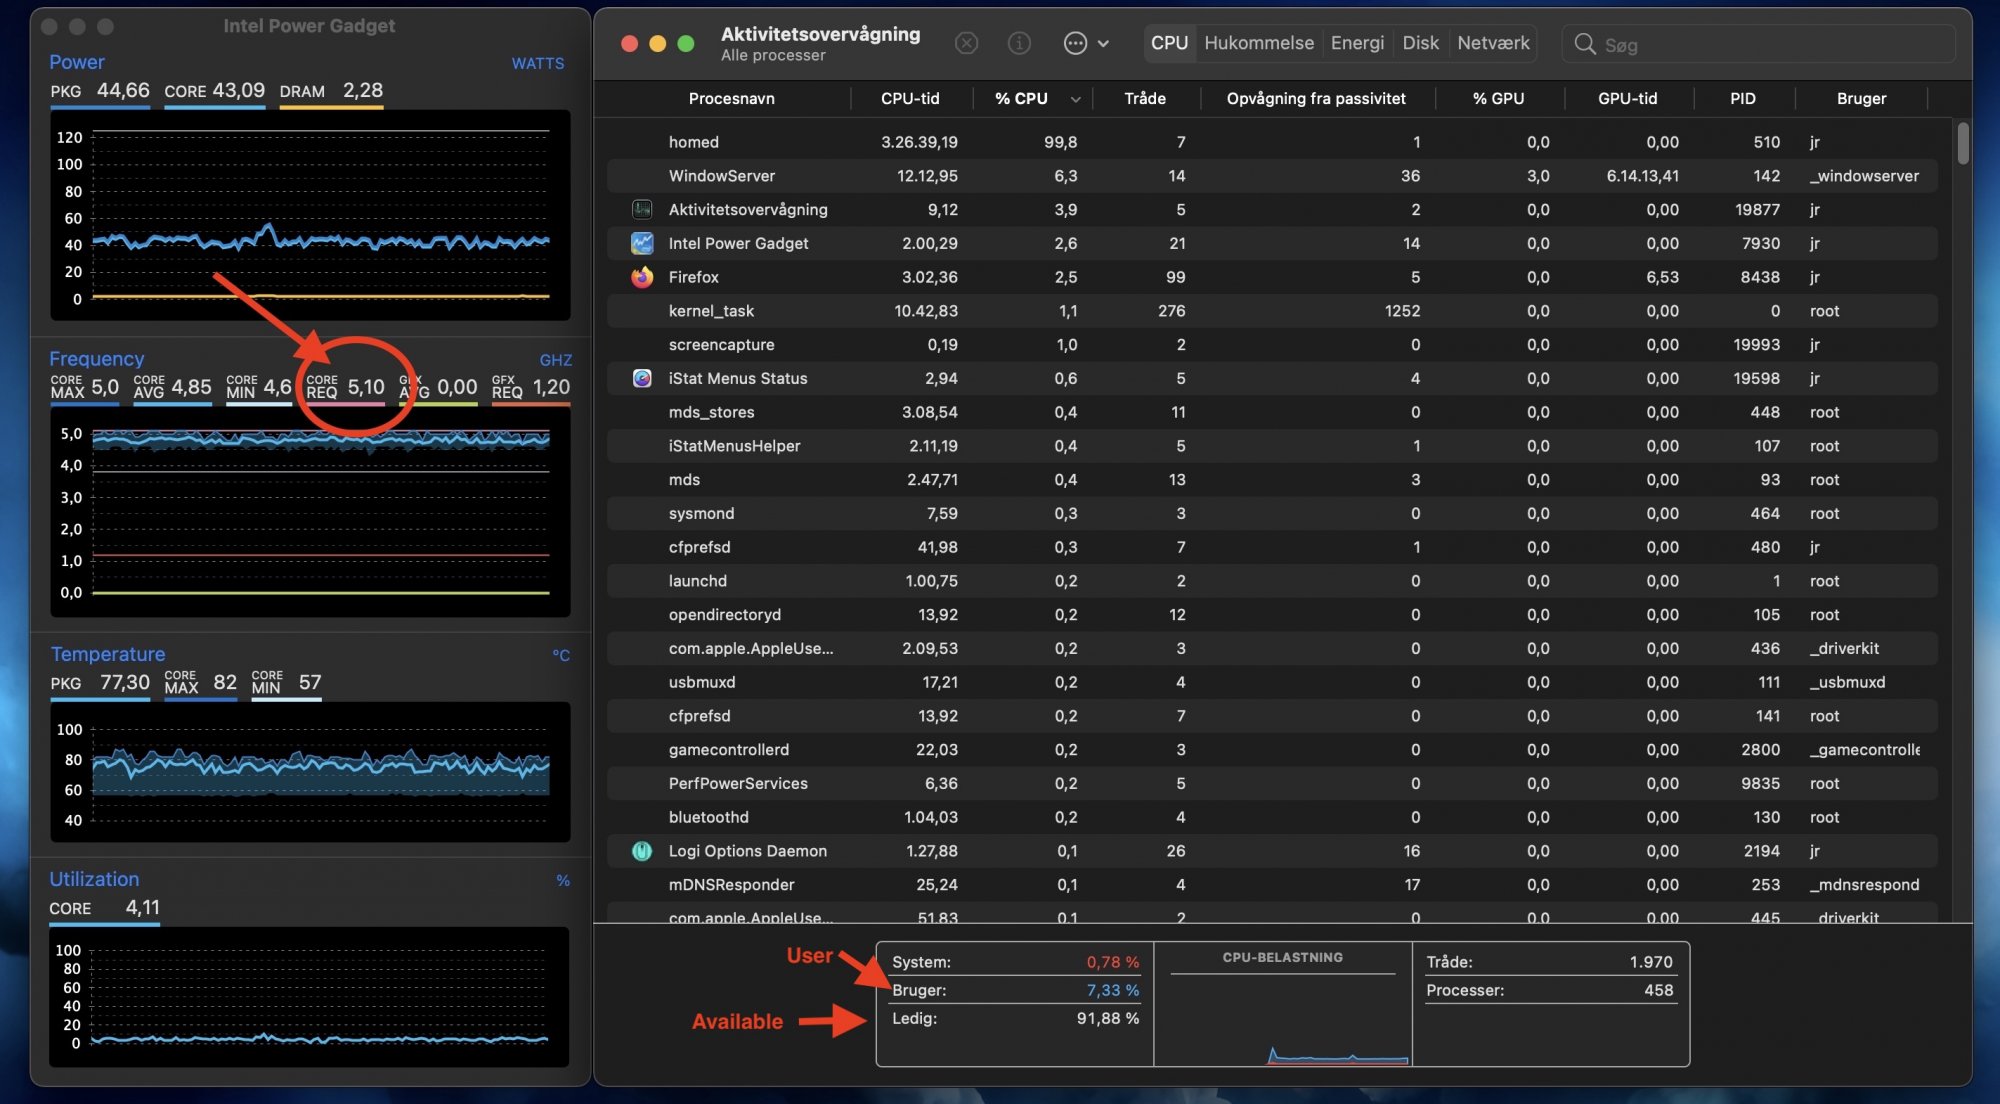Viewport: 2000px width, 1104px height.
Task: Switch to the Energi tab
Action: [1357, 43]
